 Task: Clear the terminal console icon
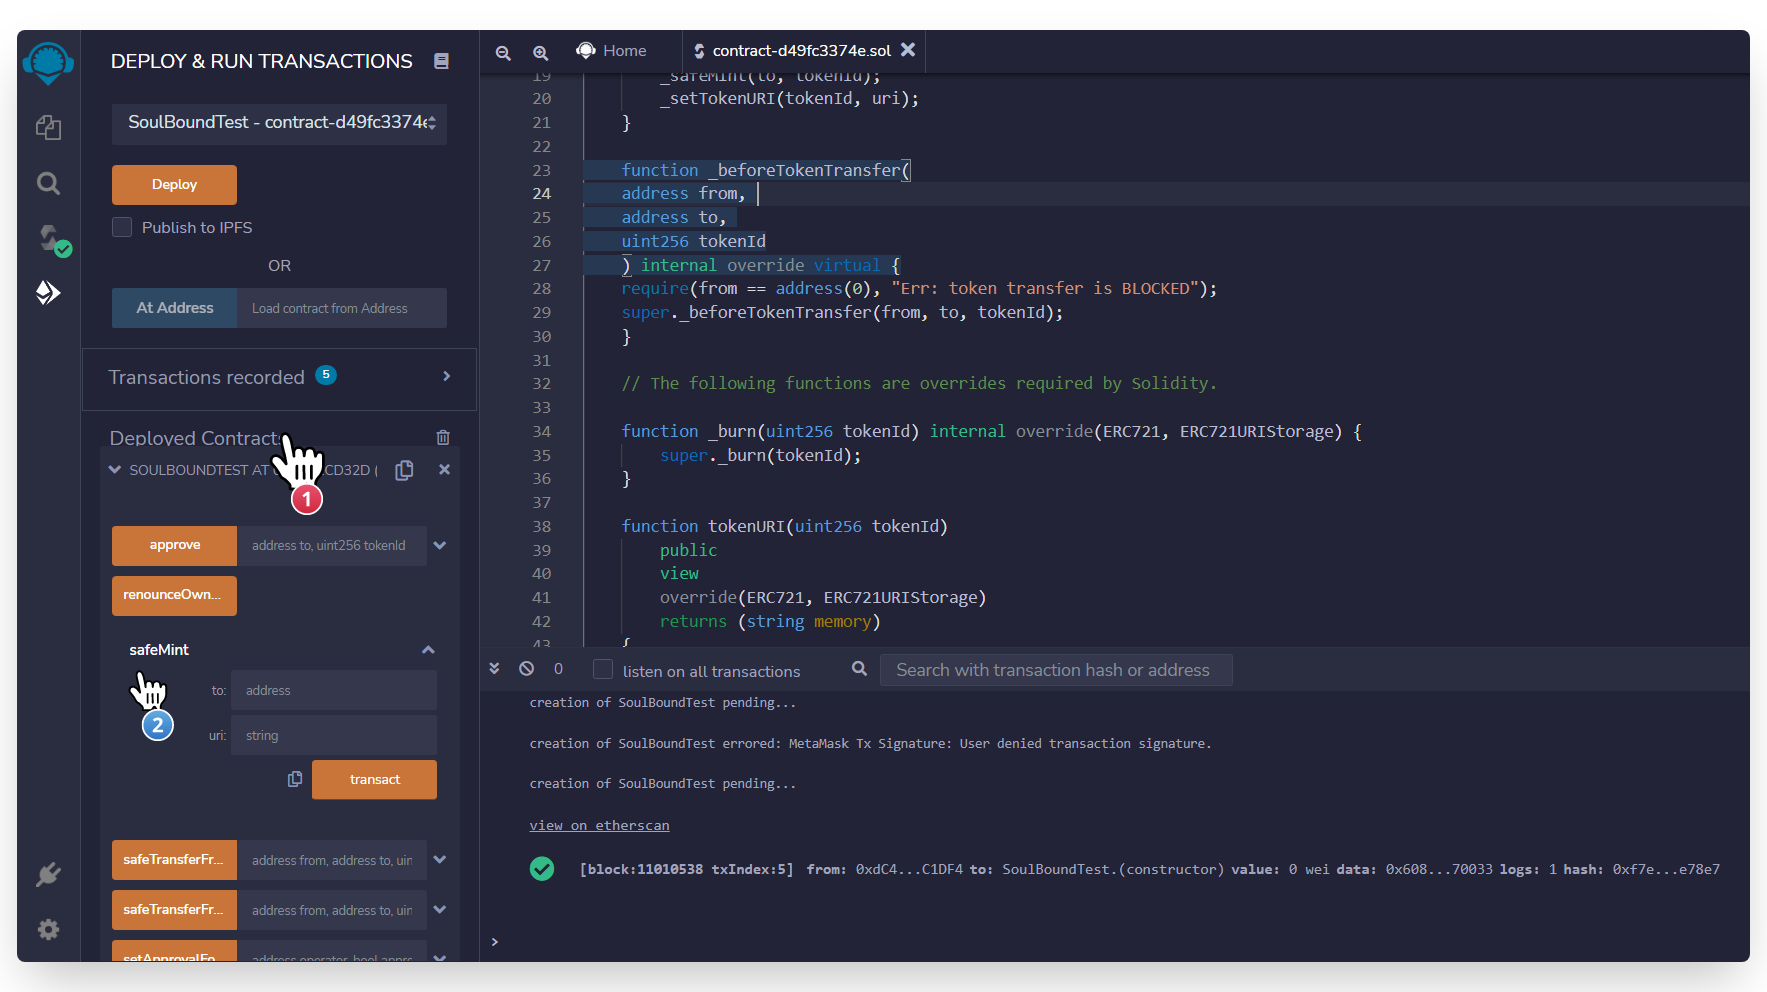click(526, 669)
